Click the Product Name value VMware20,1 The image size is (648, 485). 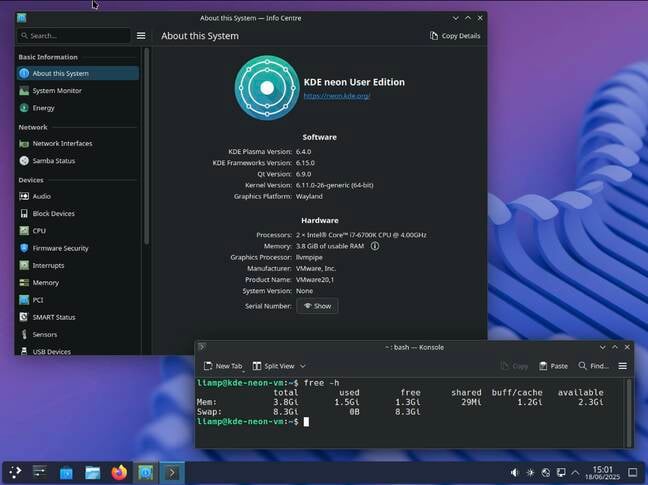point(315,280)
